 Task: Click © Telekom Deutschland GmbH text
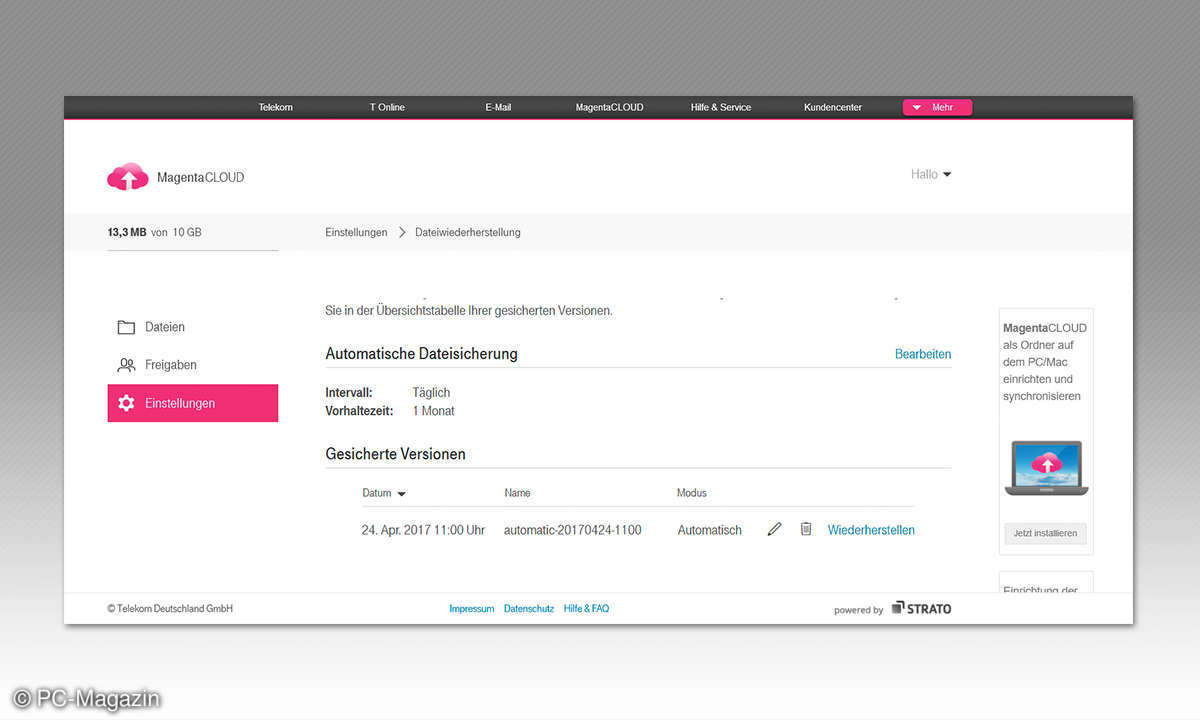[170, 608]
